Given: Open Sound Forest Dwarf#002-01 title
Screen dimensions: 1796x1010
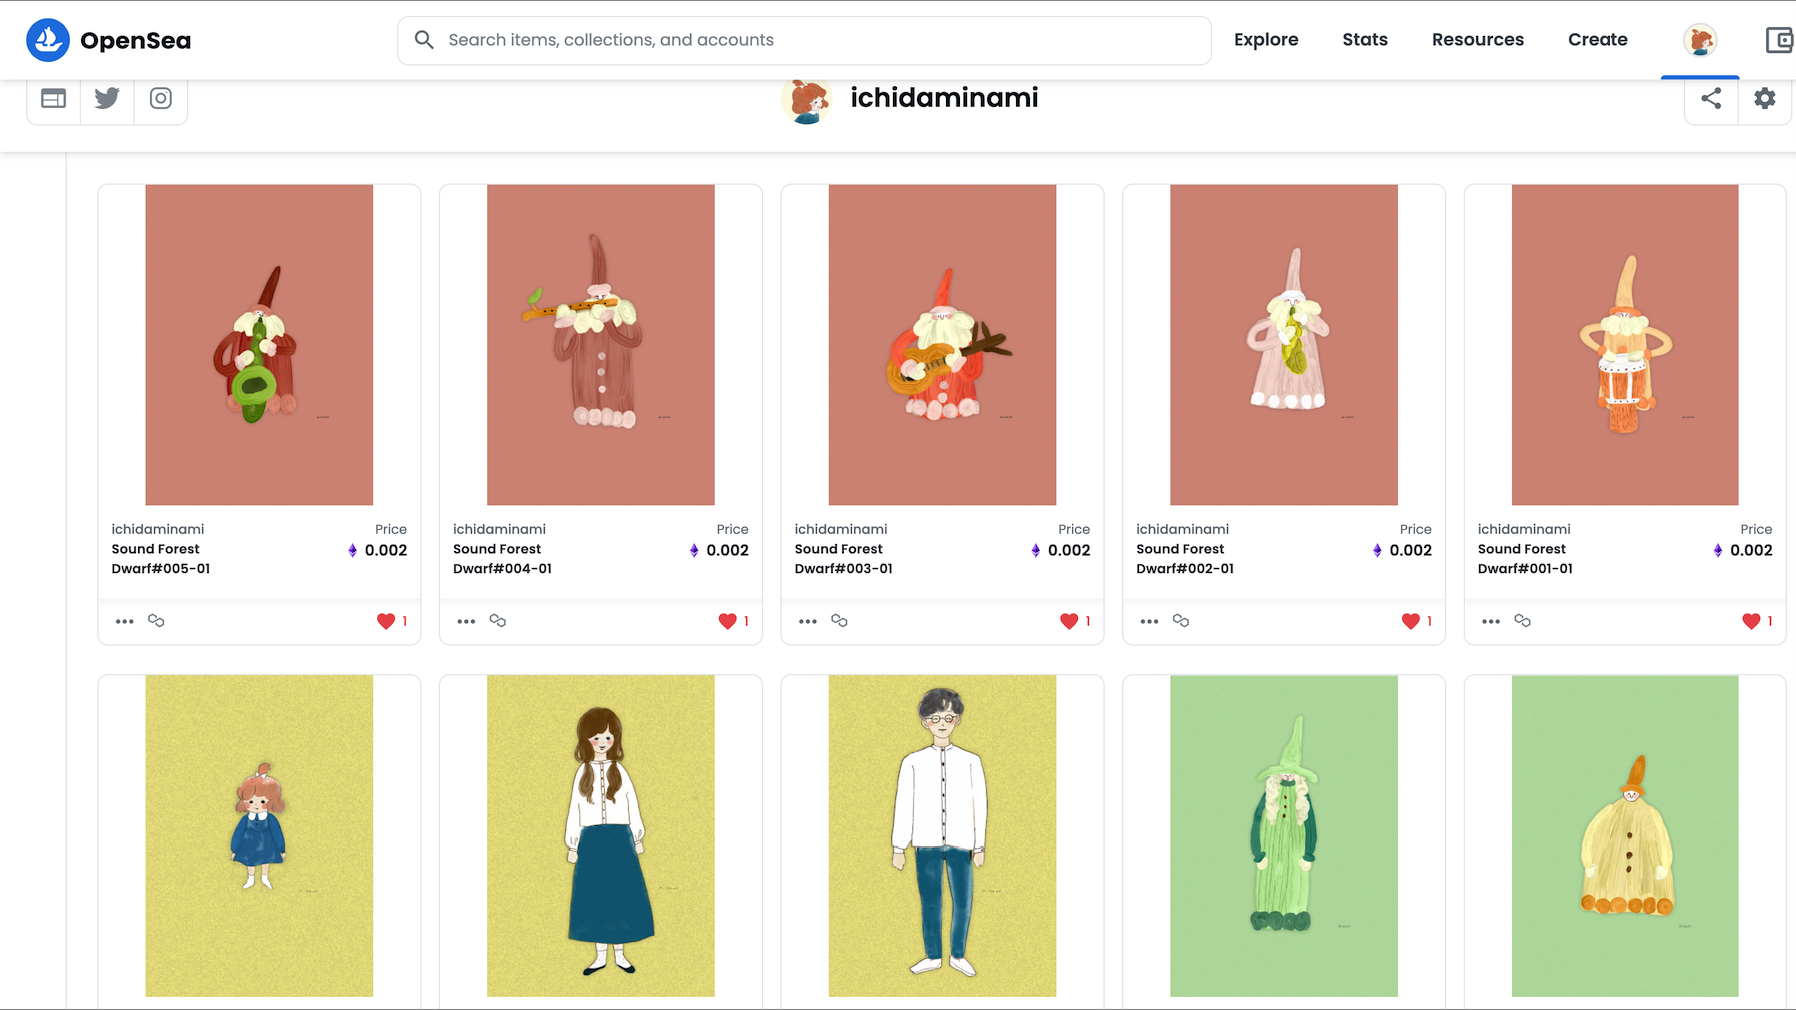Looking at the screenshot, I should [1185, 559].
